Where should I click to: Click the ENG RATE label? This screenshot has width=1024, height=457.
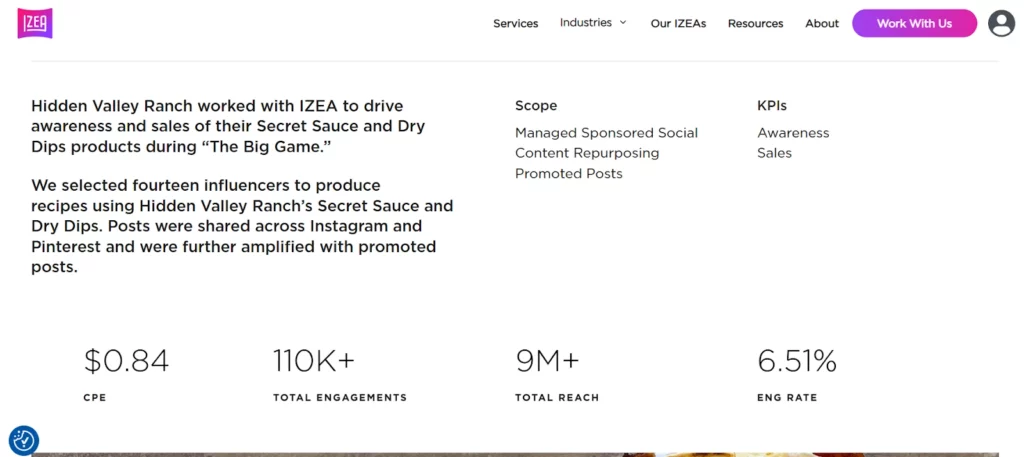787,398
